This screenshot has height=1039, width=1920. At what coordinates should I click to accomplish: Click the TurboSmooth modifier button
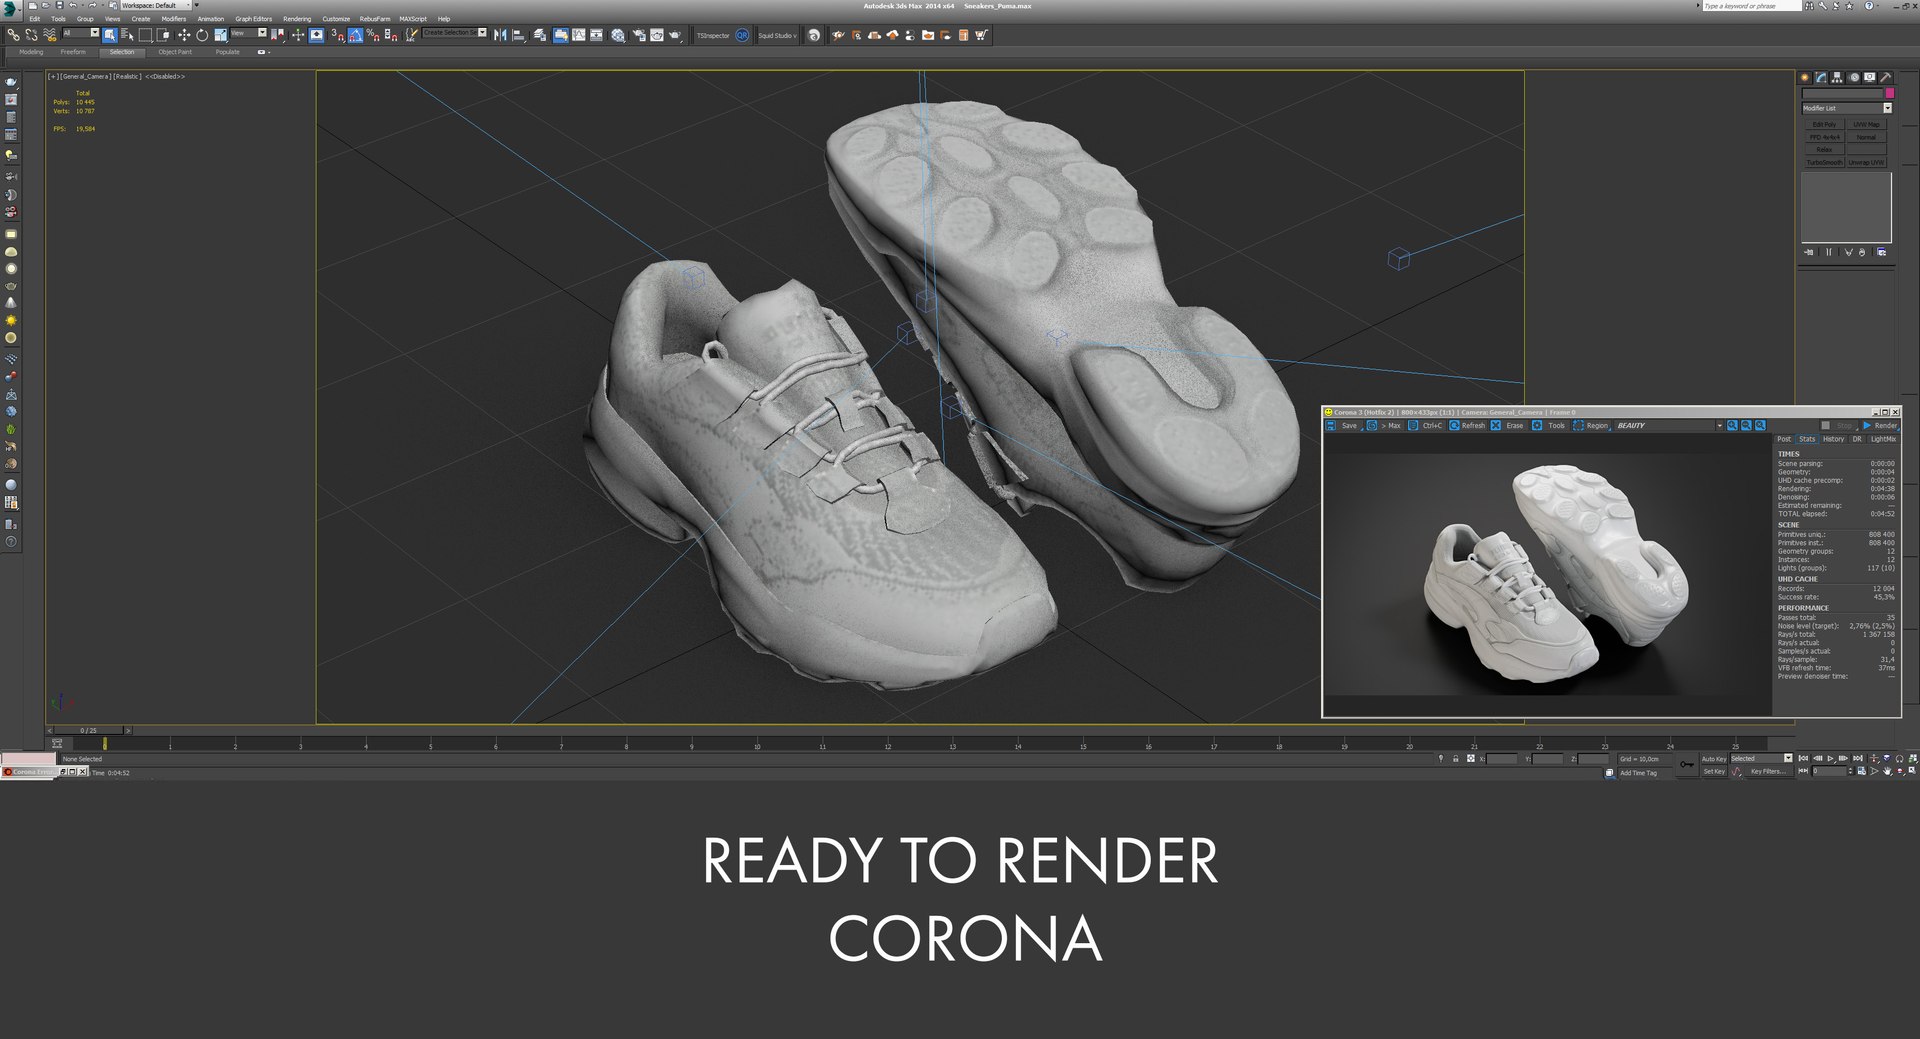[x=1824, y=162]
